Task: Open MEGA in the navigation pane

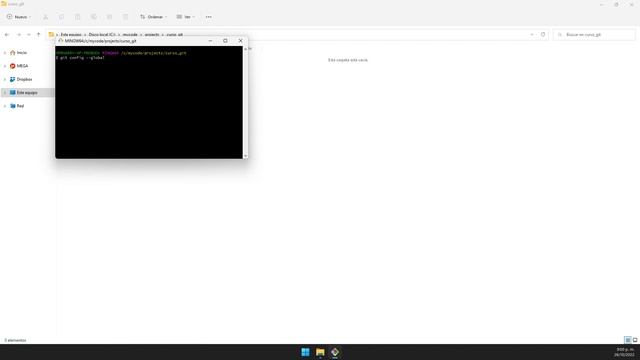Action: click(x=19, y=66)
